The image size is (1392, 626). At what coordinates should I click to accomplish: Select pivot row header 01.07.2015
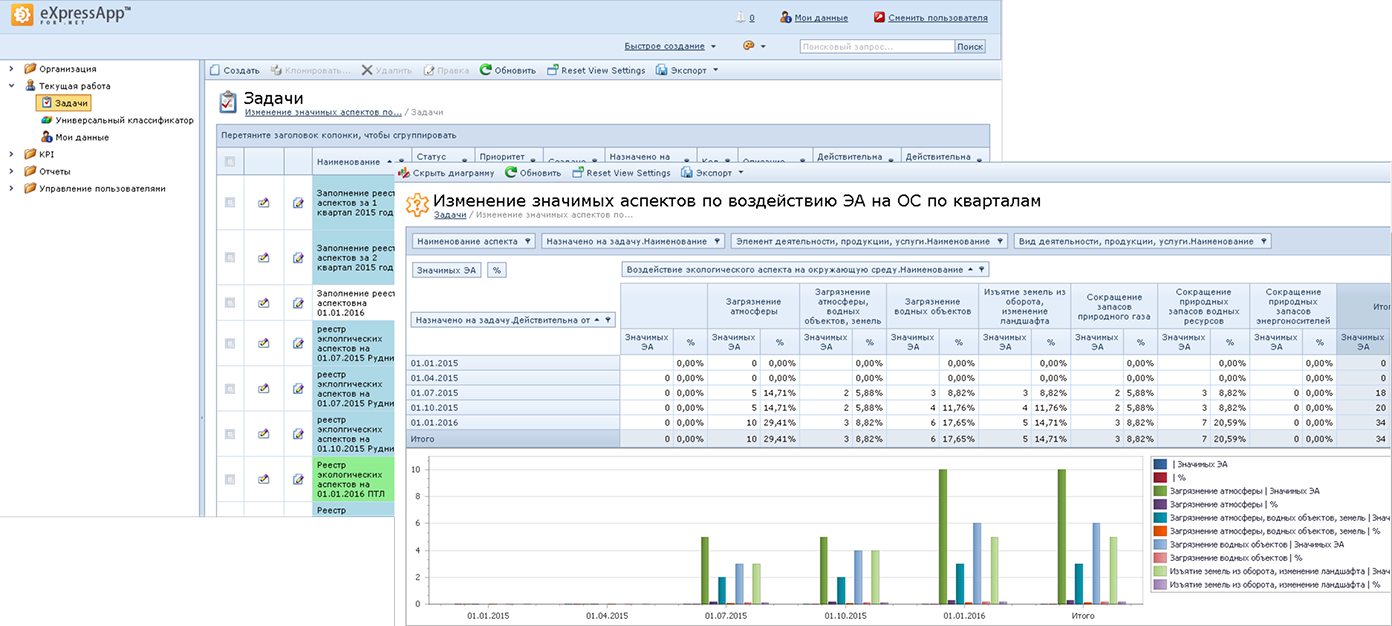coord(514,393)
